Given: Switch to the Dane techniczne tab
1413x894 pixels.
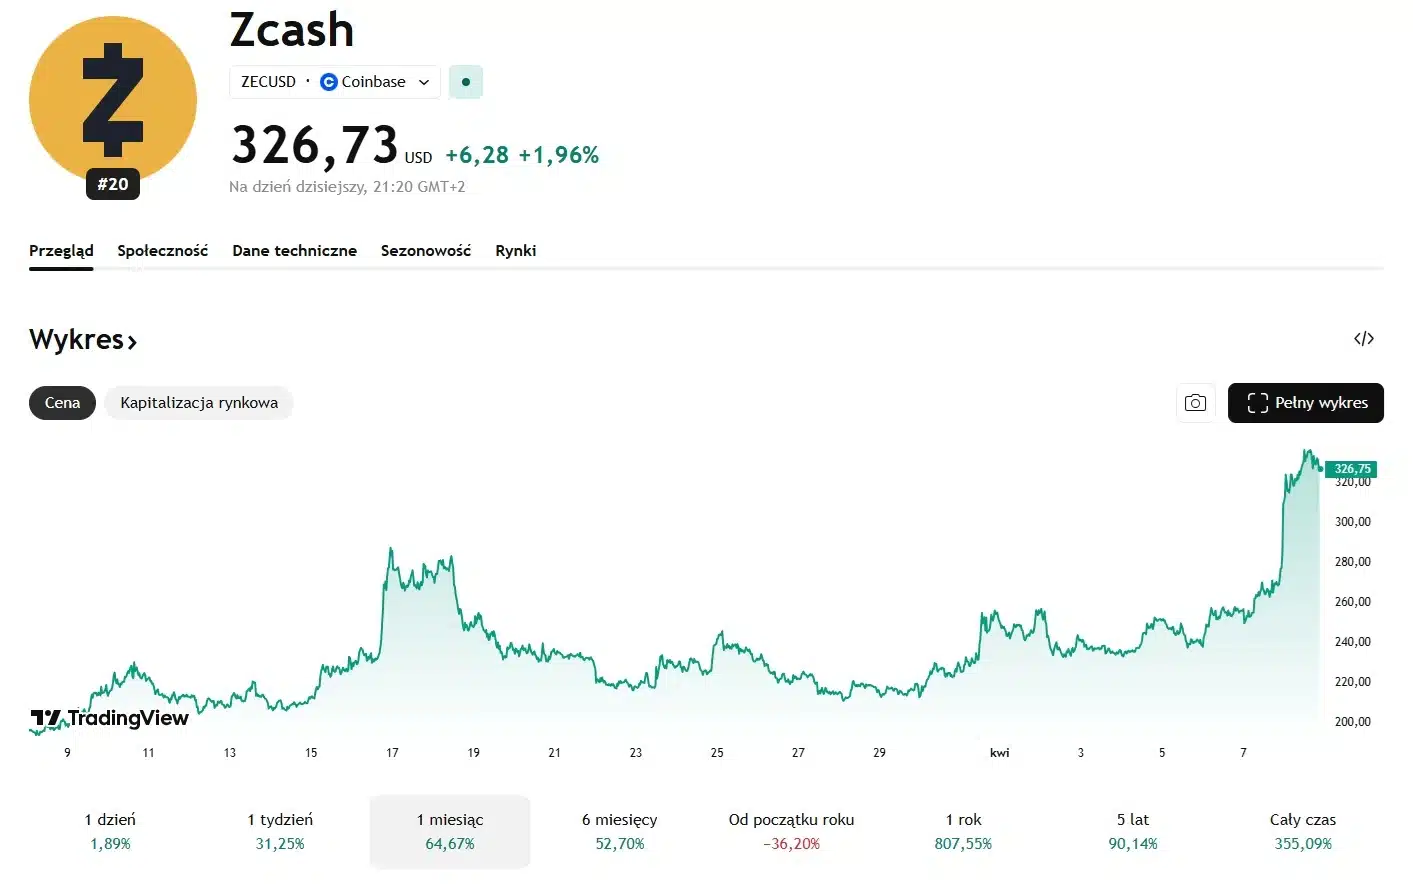Looking at the screenshot, I should tap(294, 251).
